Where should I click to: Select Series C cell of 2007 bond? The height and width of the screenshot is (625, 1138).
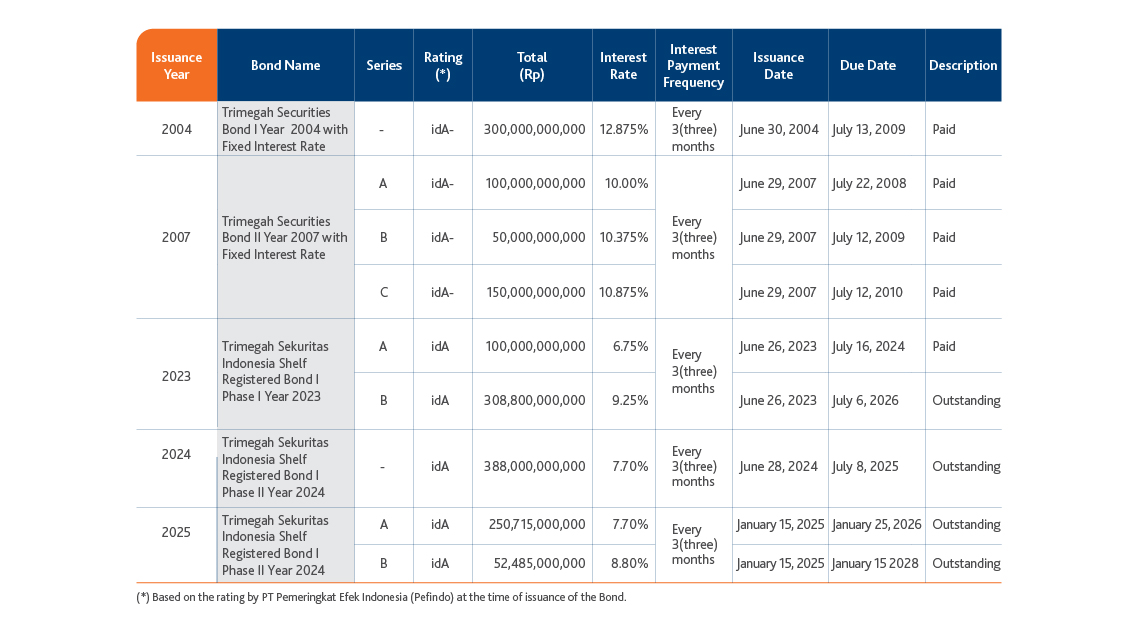[384, 293]
